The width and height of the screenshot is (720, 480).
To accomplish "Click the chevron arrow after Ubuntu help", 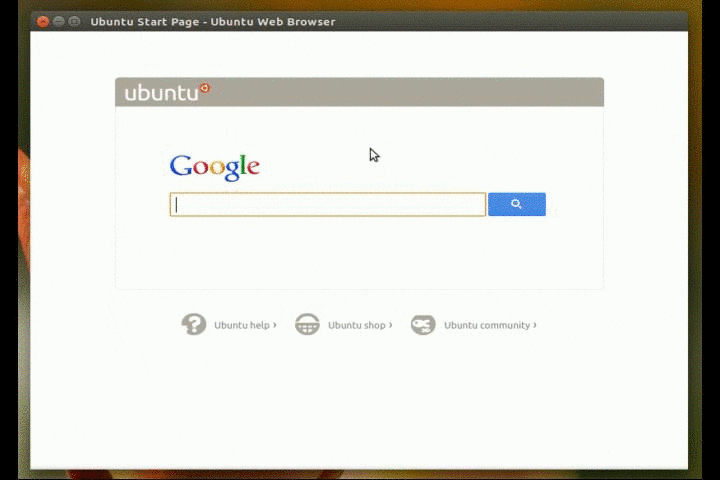I will click(275, 324).
